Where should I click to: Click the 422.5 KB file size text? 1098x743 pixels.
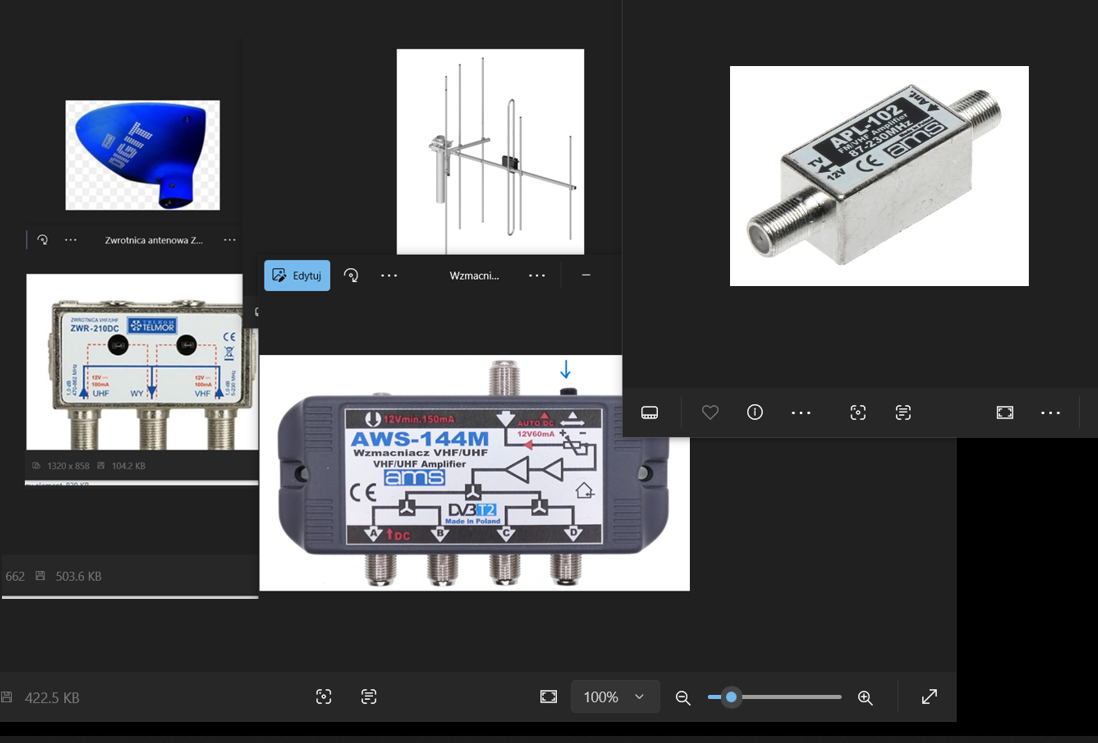click(x=52, y=698)
